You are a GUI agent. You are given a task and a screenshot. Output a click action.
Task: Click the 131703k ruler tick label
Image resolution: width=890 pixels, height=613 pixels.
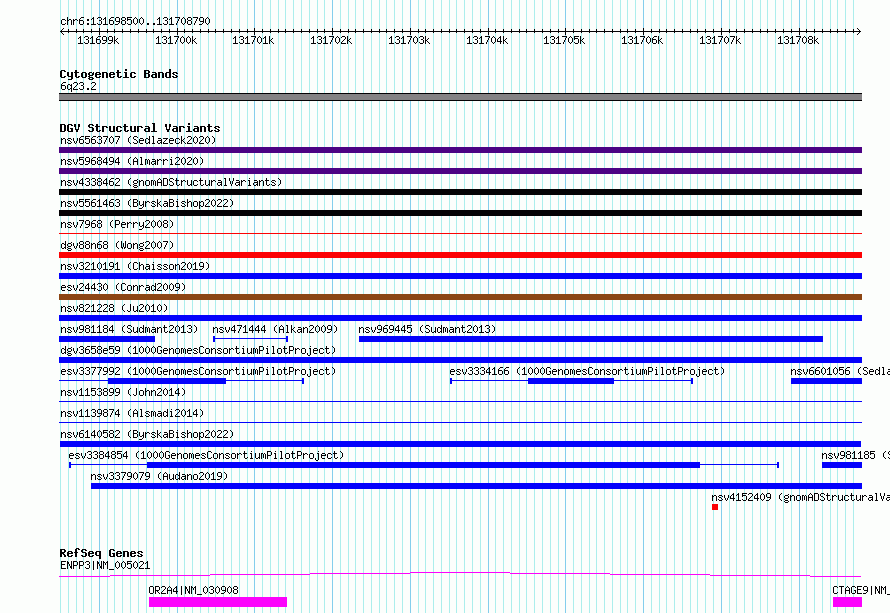pos(409,40)
